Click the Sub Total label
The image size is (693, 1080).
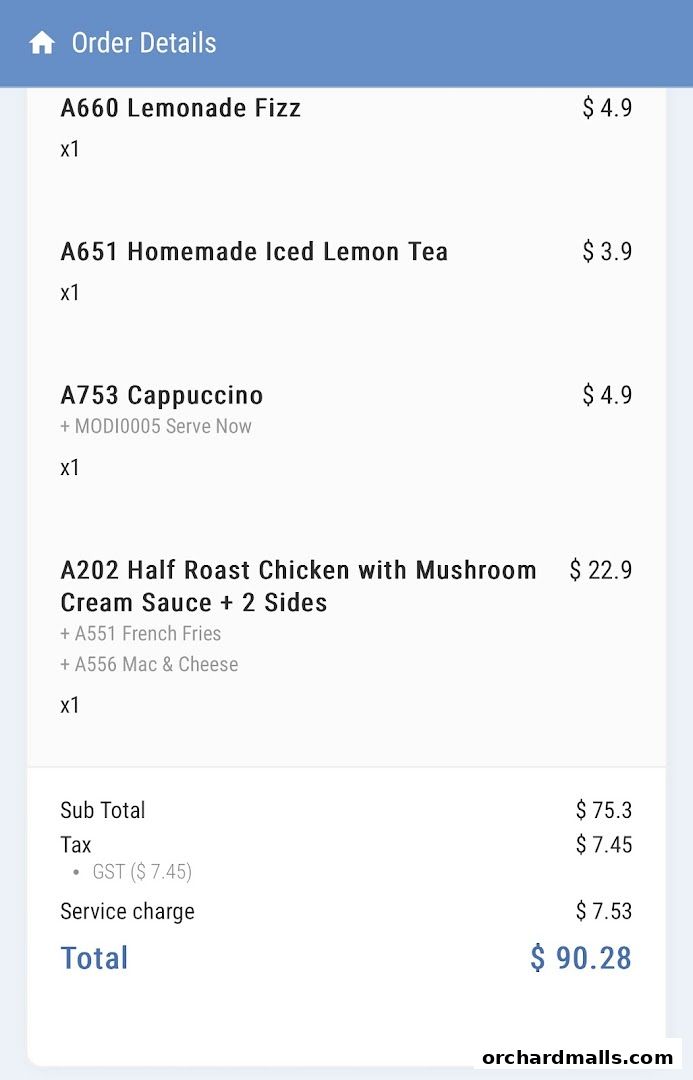click(103, 810)
